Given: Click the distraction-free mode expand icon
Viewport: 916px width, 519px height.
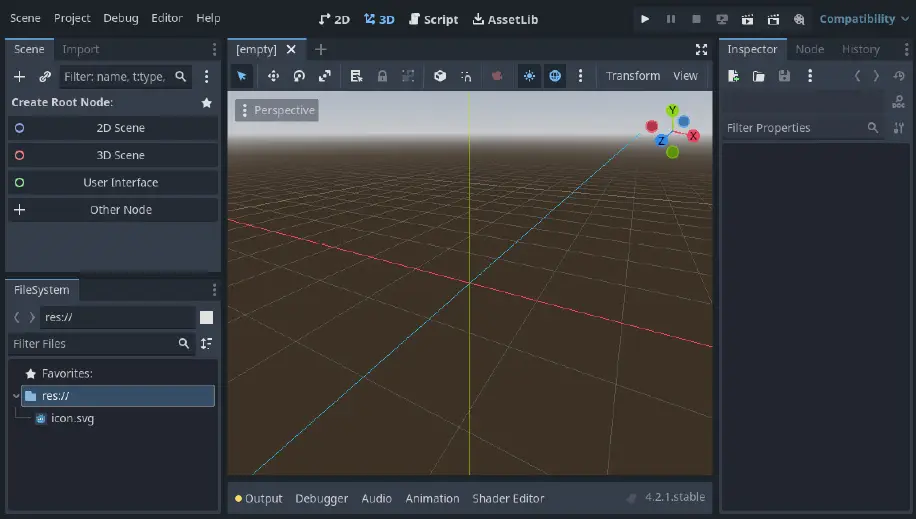Looking at the screenshot, I should (x=701, y=49).
